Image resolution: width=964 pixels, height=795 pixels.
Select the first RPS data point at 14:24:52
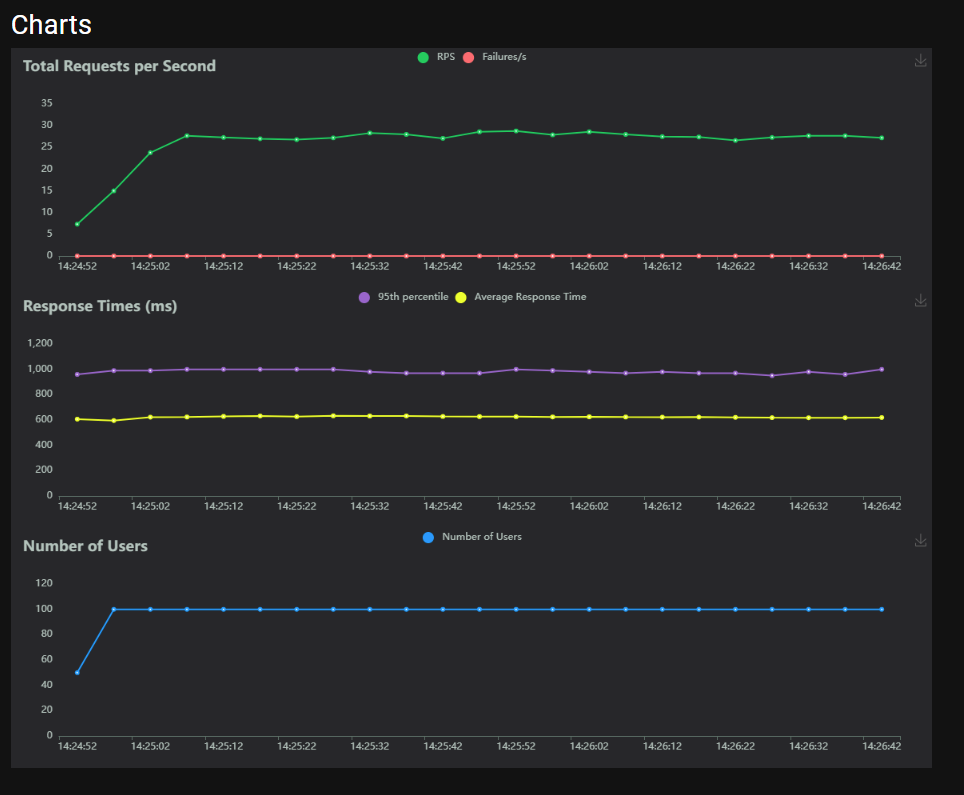(77, 224)
